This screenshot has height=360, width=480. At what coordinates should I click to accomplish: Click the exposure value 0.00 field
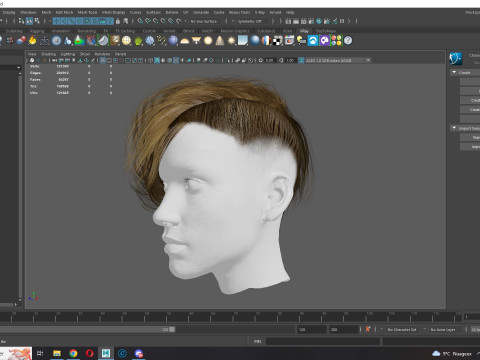269,60
